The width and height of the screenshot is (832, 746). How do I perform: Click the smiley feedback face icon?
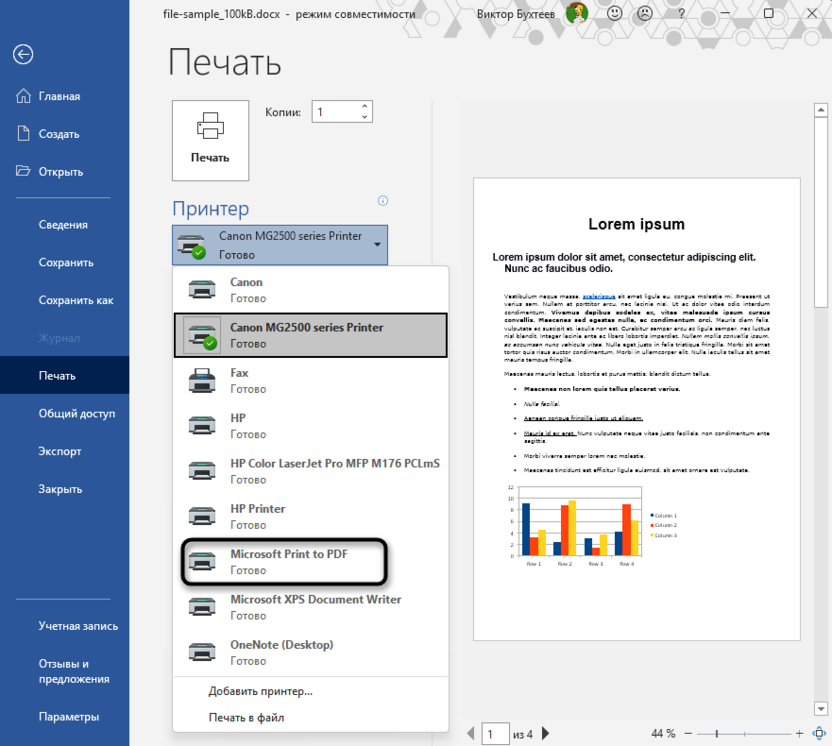[x=614, y=13]
